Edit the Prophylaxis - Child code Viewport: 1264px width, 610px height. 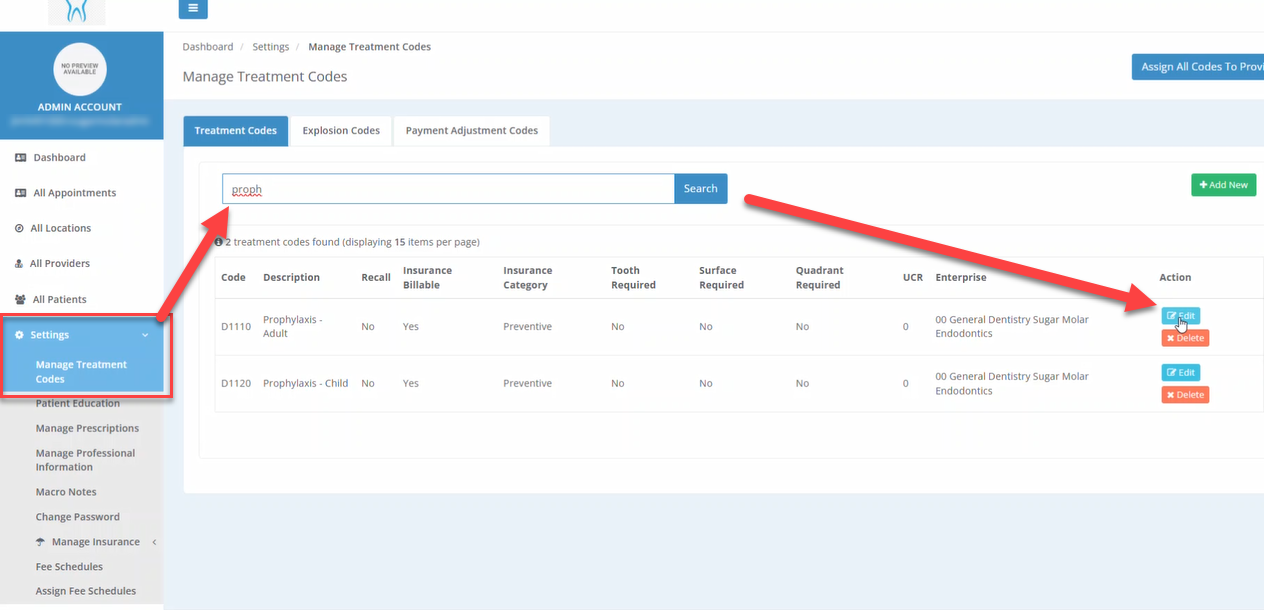tap(1180, 373)
